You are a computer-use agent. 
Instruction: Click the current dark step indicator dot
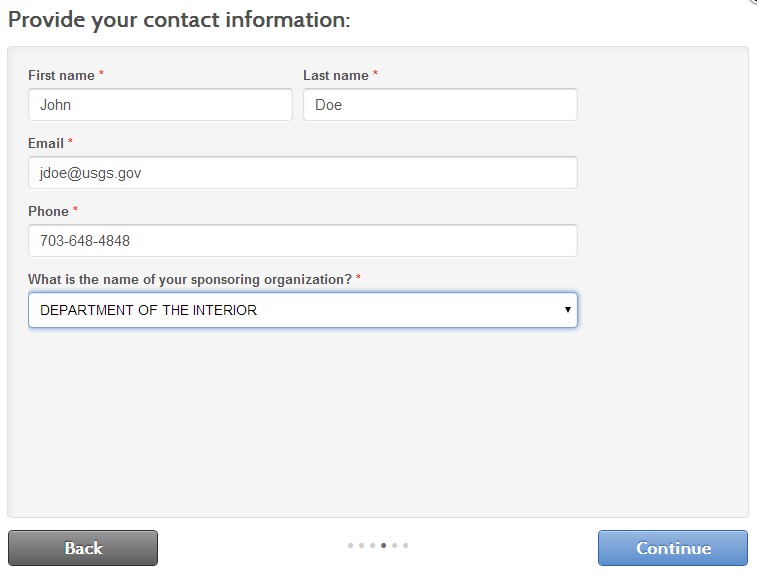point(384,546)
